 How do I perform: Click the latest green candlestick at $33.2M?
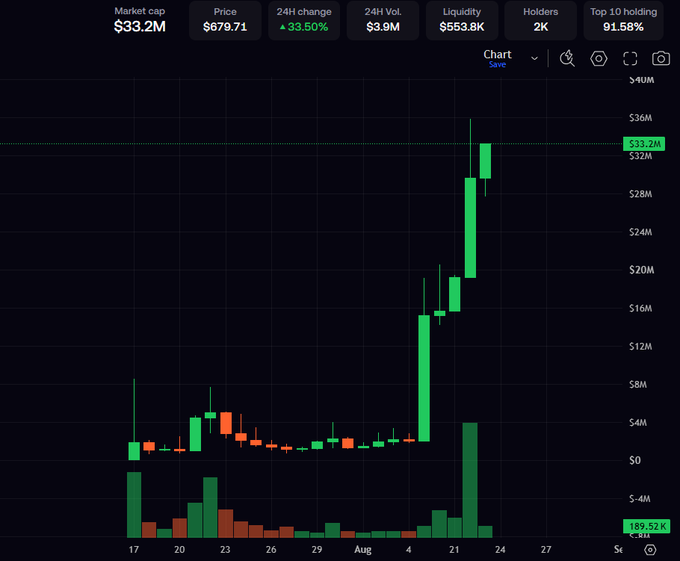pyautogui.click(x=485, y=161)
